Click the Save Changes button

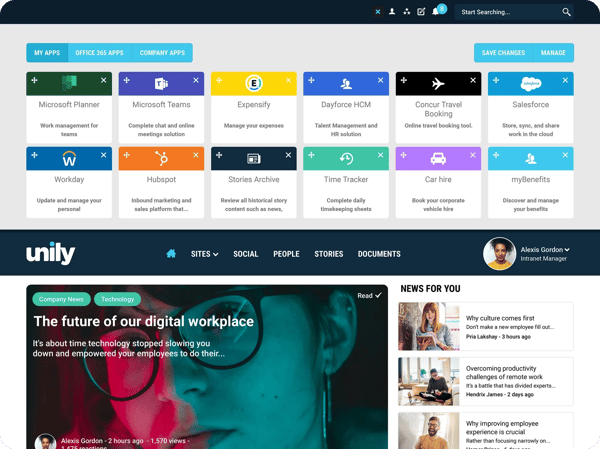pyautogui.click(x=503, y=52)
